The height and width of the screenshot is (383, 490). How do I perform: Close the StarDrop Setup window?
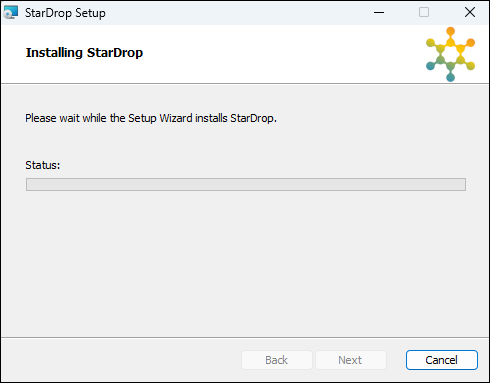coord(470,13)
